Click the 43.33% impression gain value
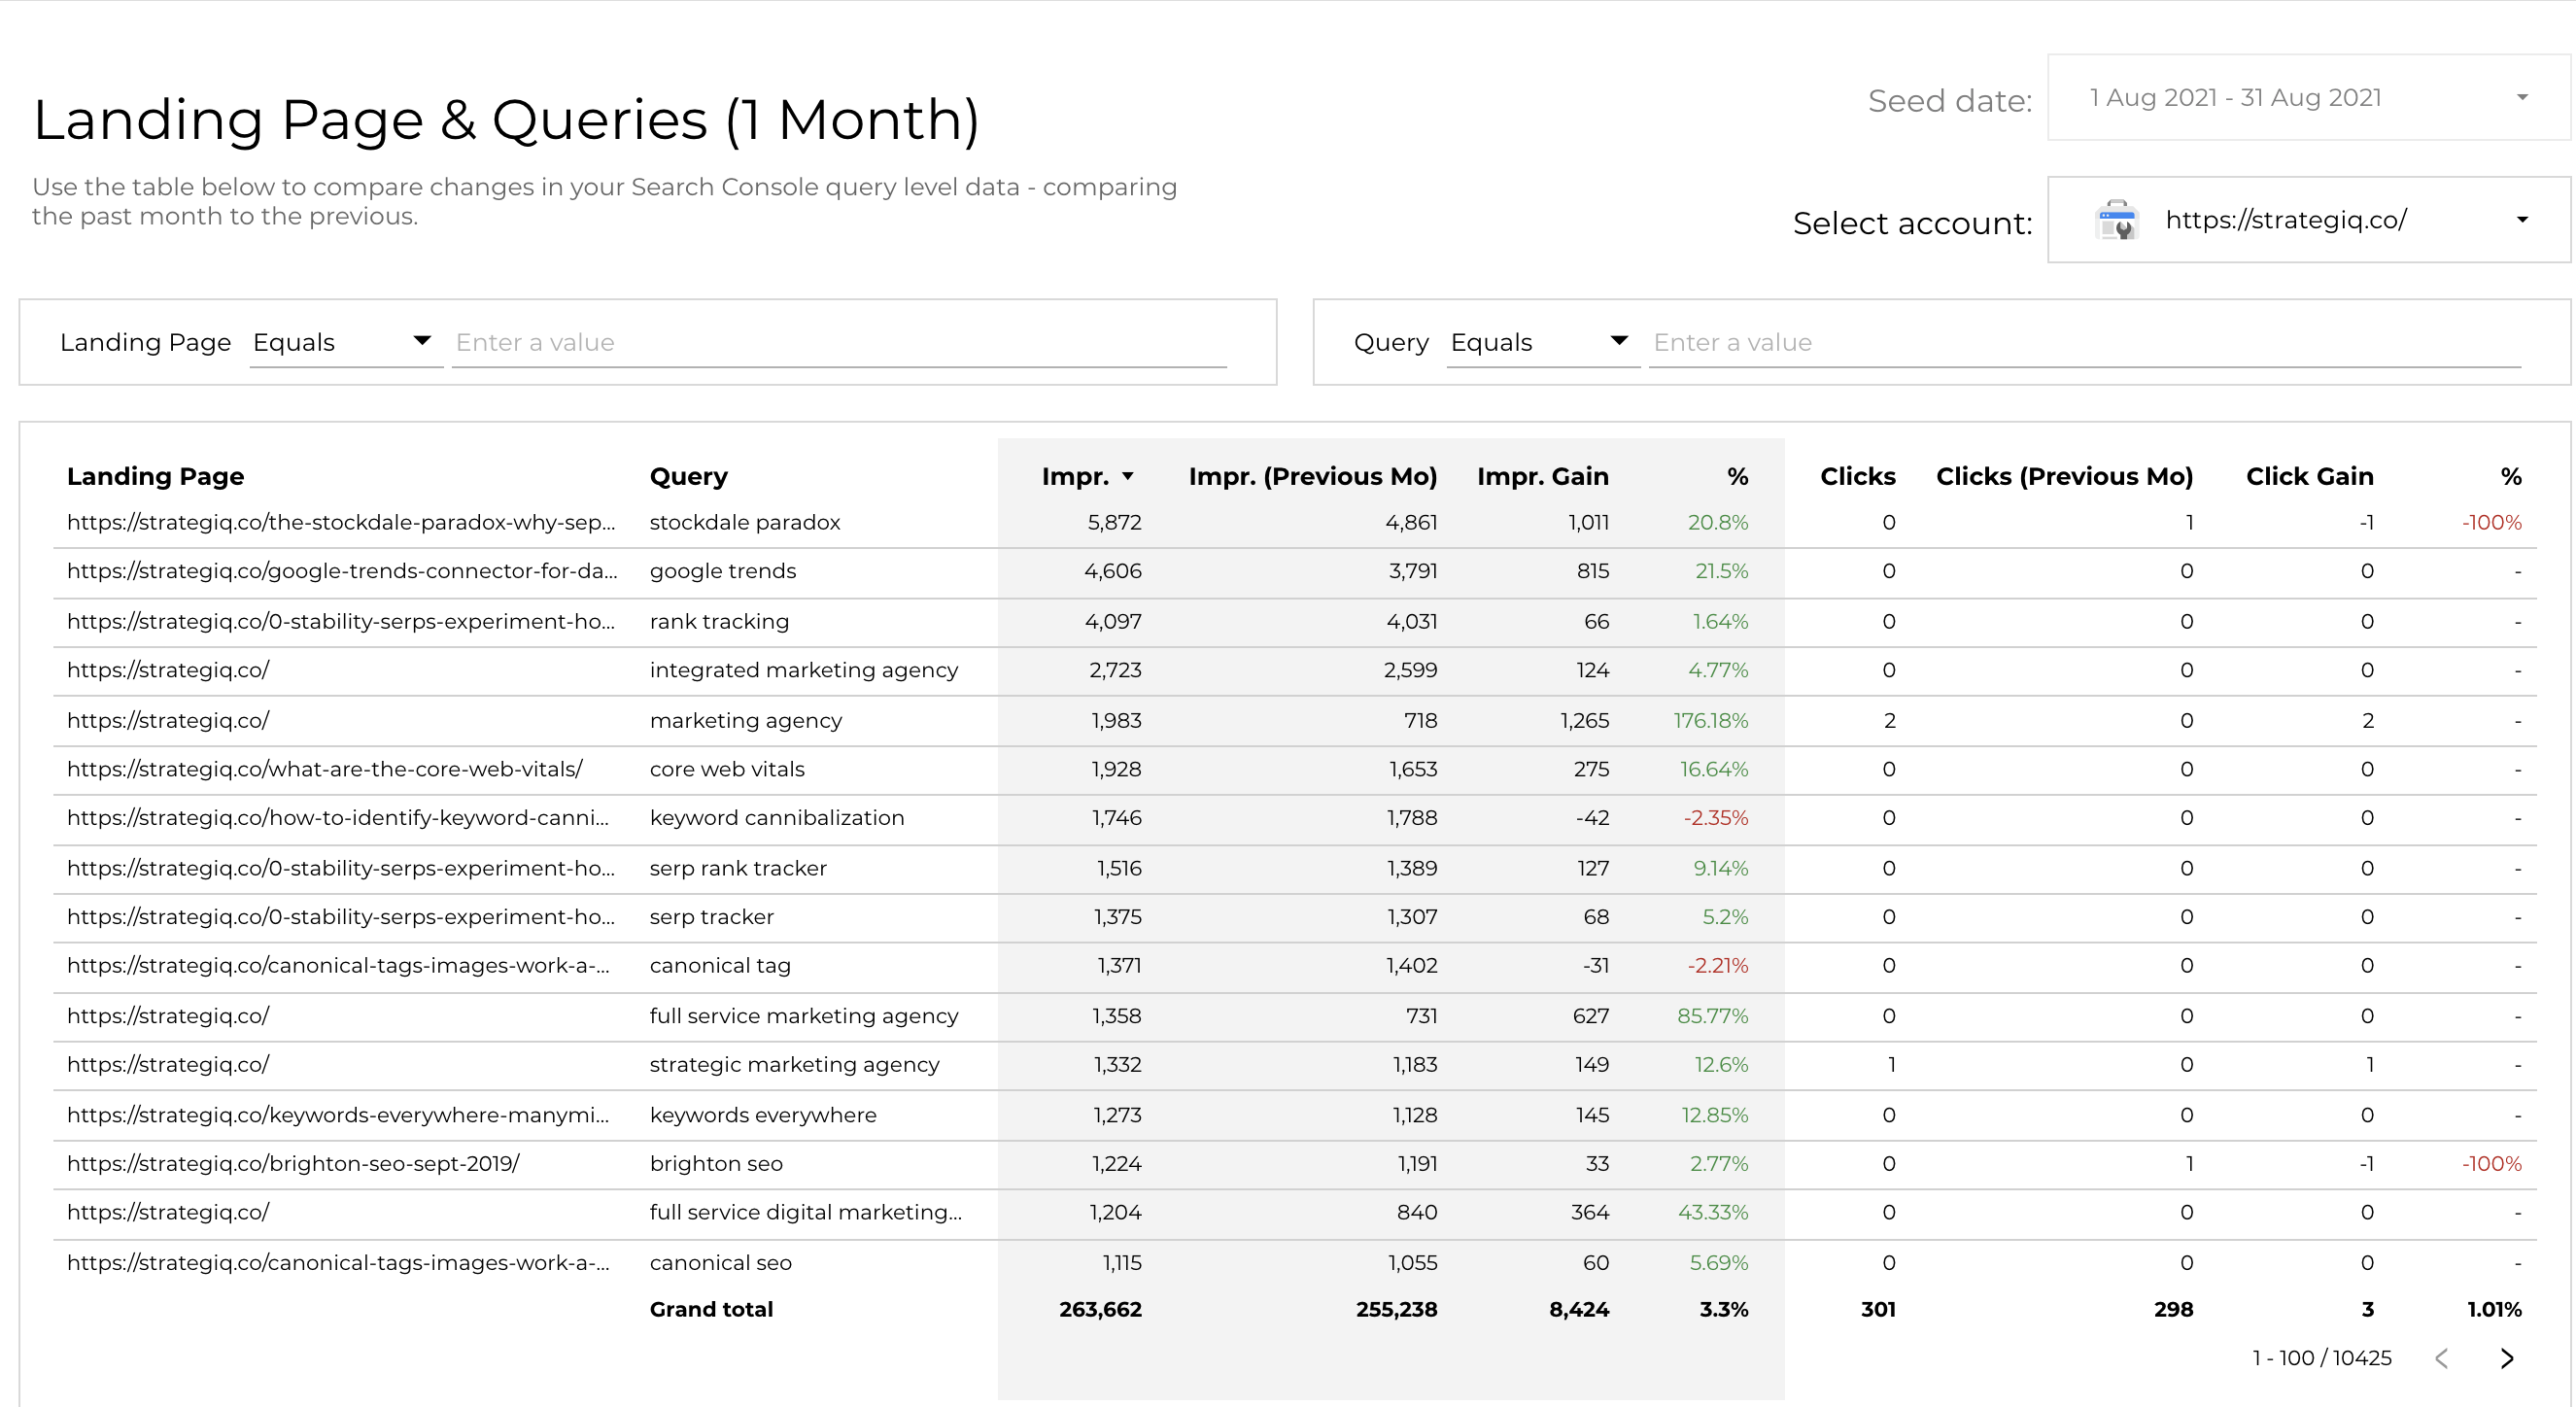The width and height of the screenshot is (2576, 1407). click(1713, 1212)
